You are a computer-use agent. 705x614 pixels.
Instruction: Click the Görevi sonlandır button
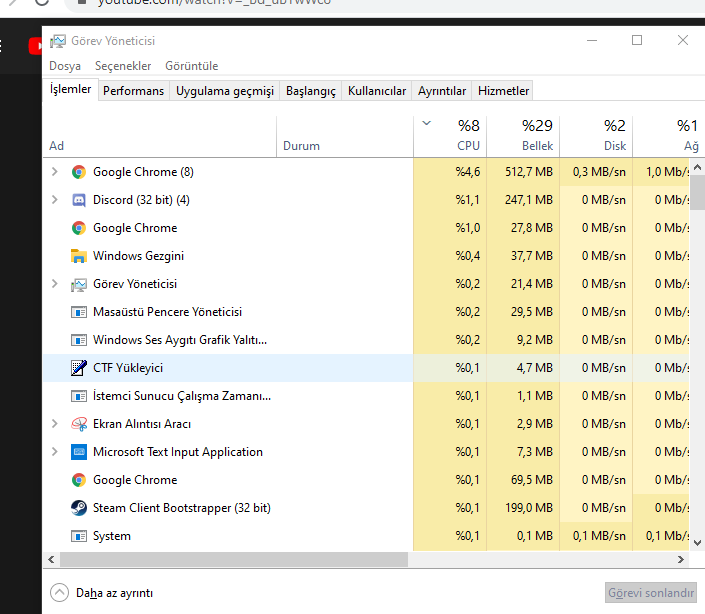(651, 593)
